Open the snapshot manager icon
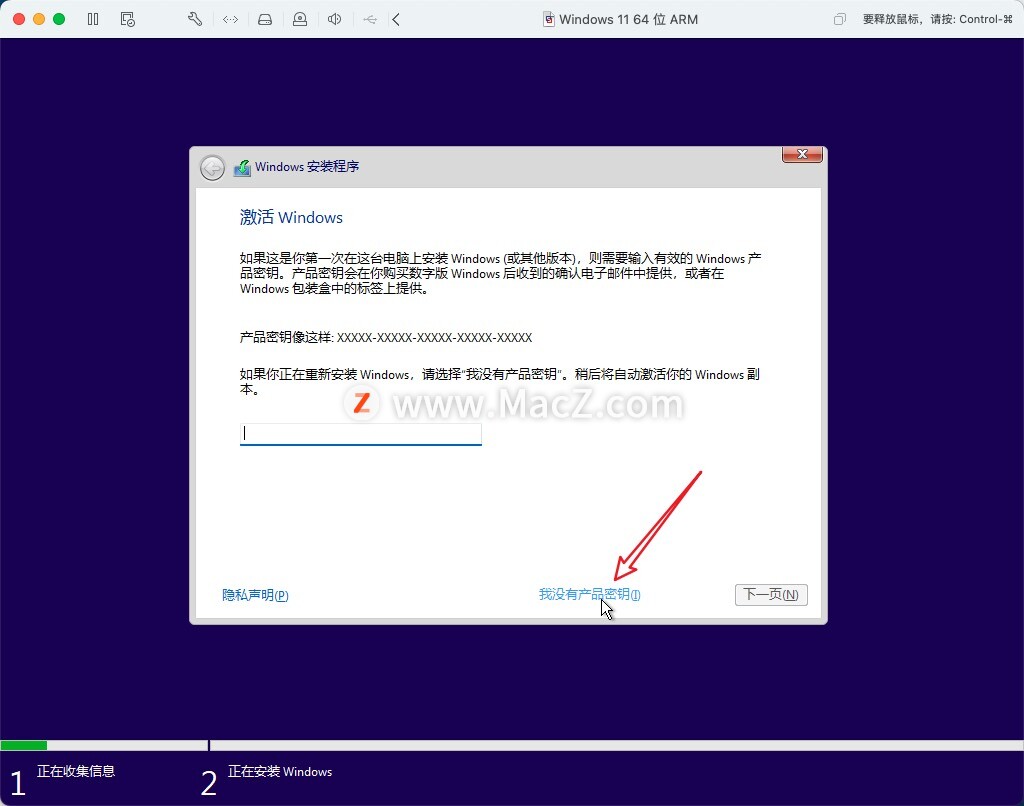1024x806 pixels. (128, 19)
